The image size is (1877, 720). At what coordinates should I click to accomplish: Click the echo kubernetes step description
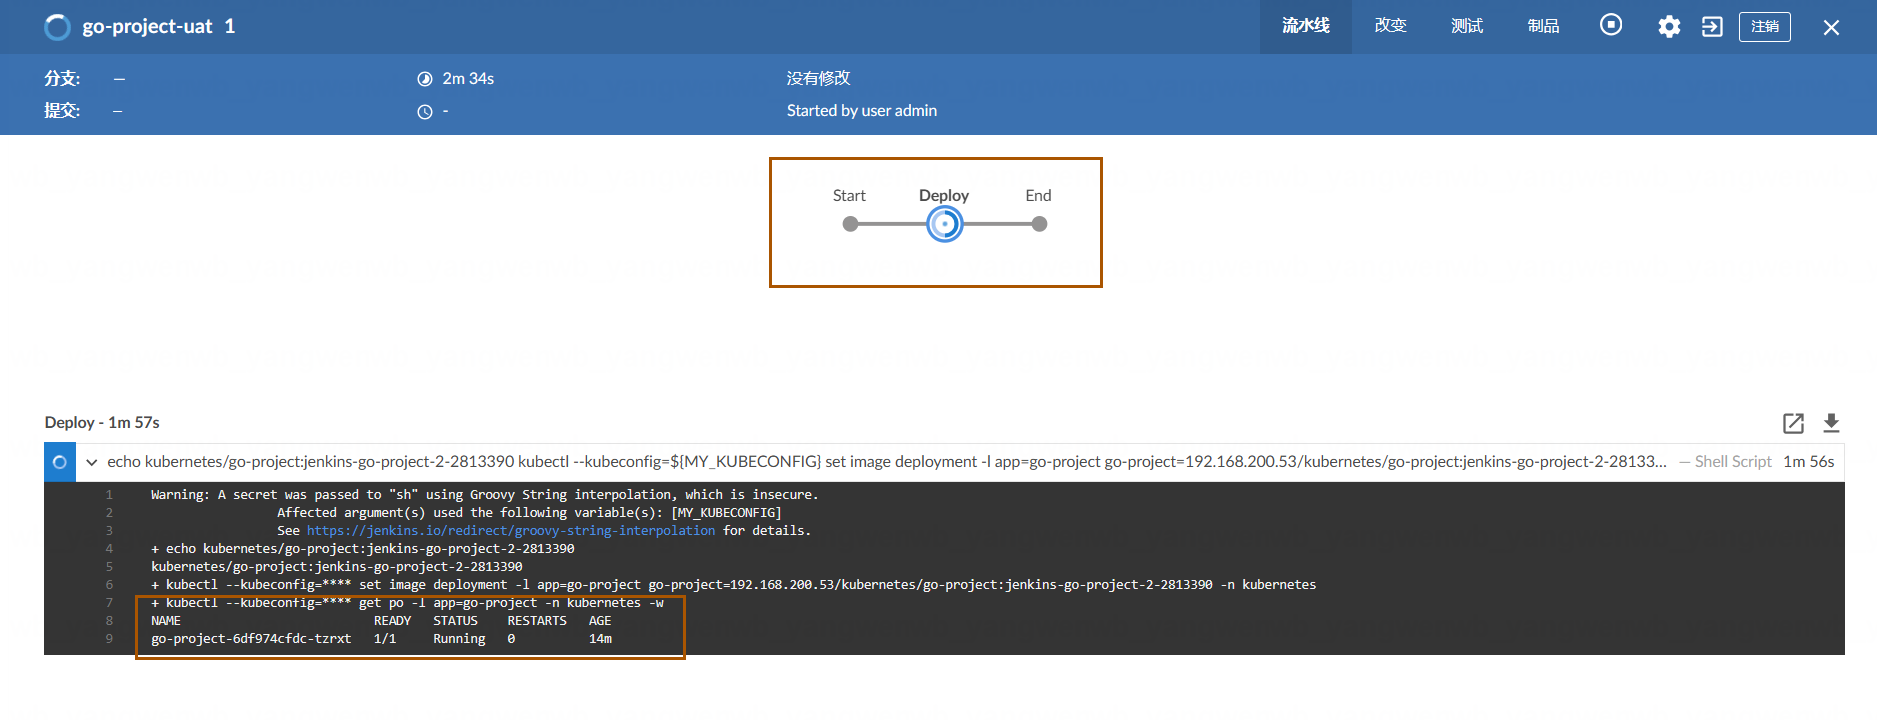point(887,462)
